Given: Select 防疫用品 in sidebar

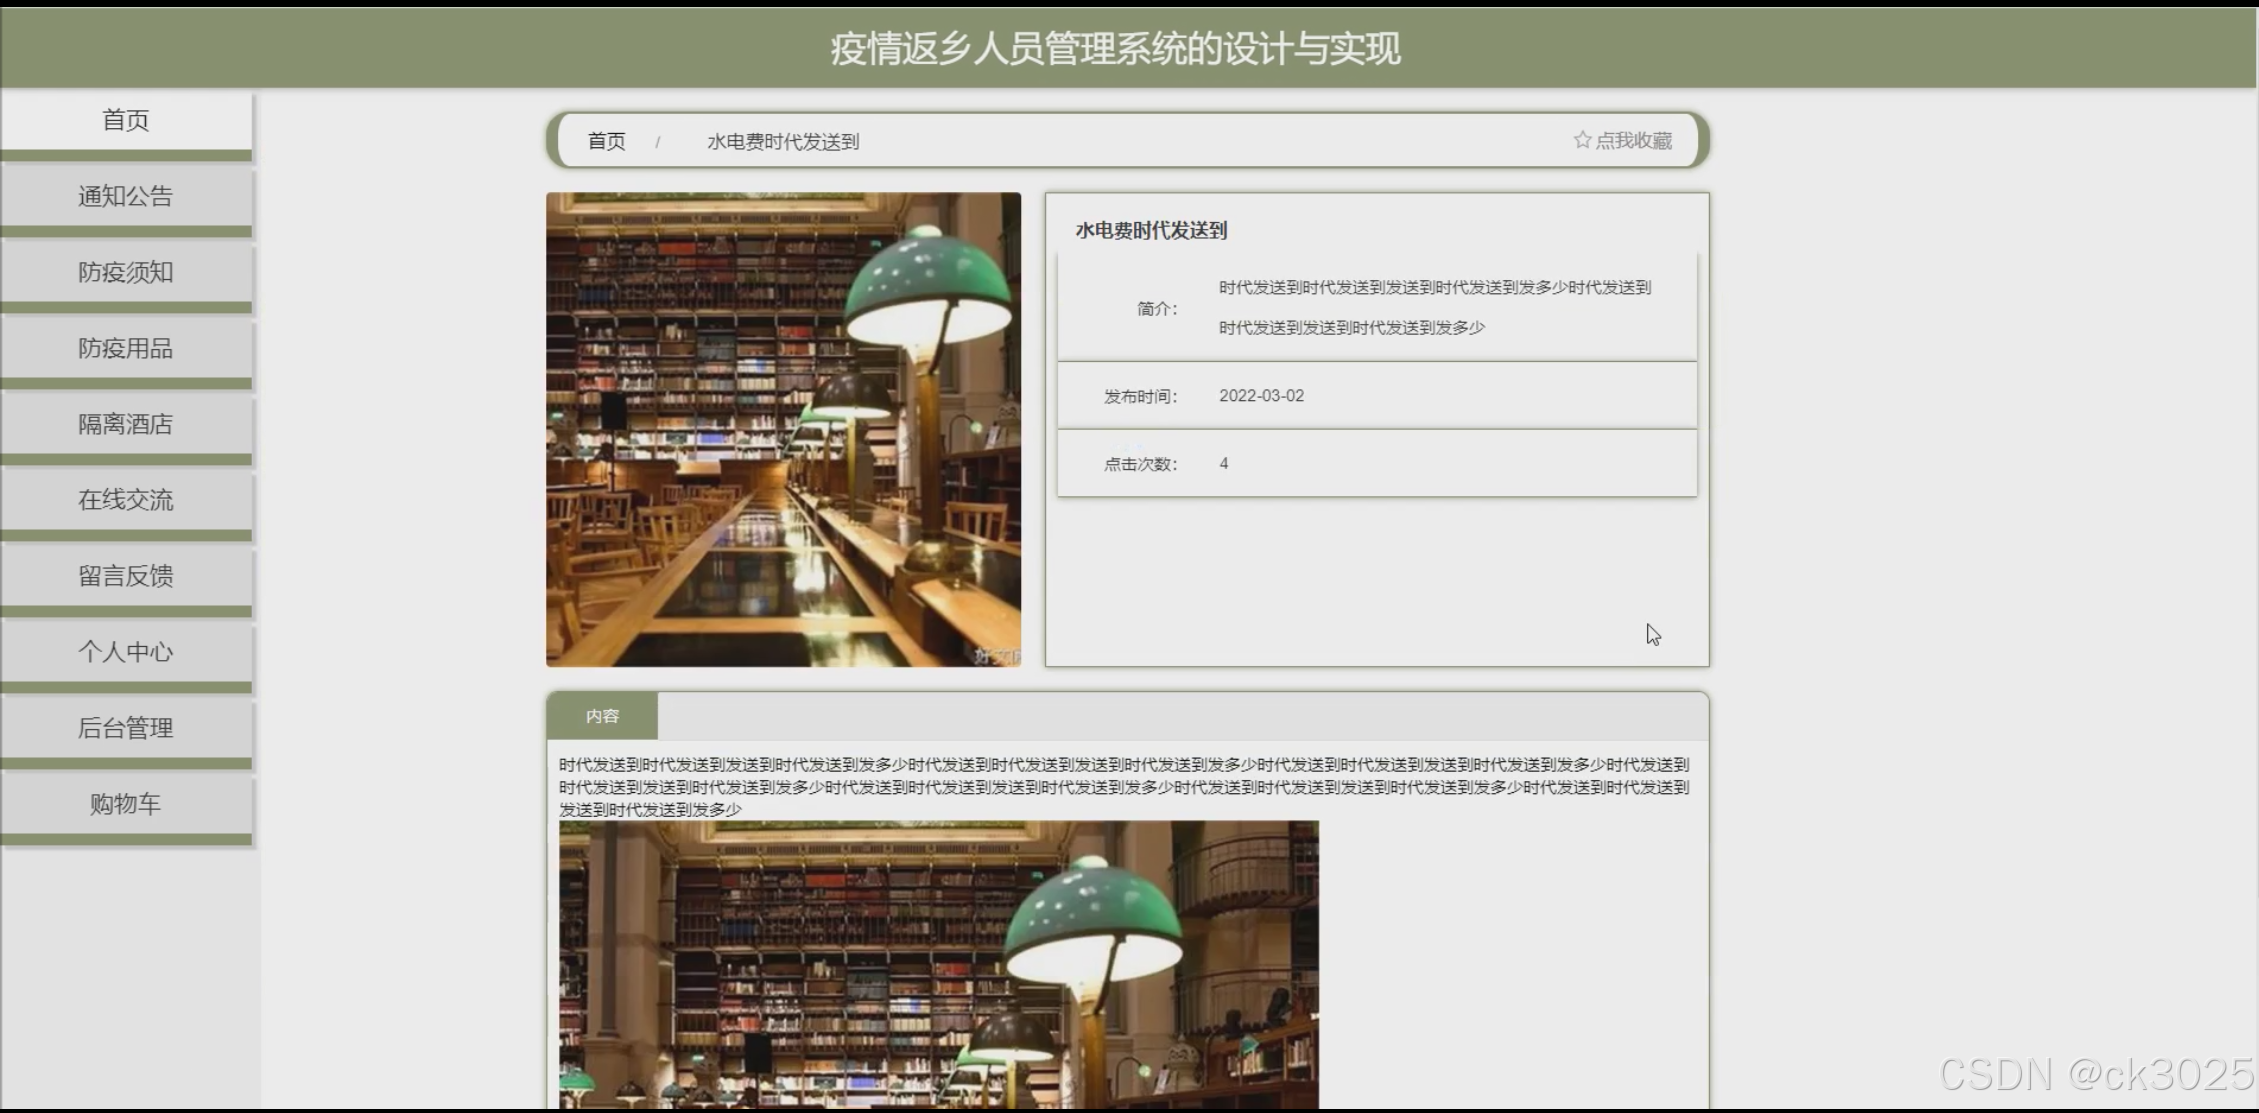Looking at the screenshot, I should coord(126,348).
